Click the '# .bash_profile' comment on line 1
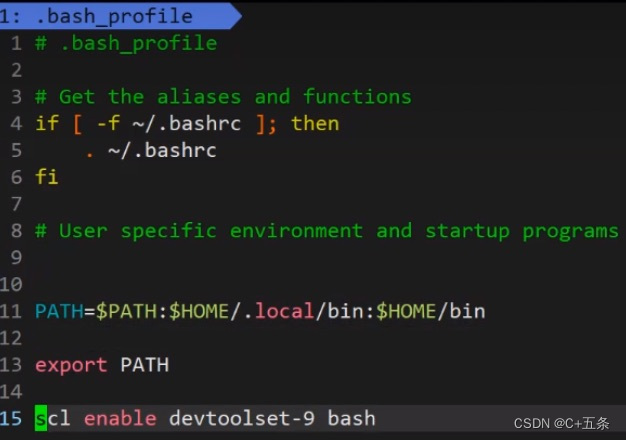Screen dimensions: 626x440 126,43
